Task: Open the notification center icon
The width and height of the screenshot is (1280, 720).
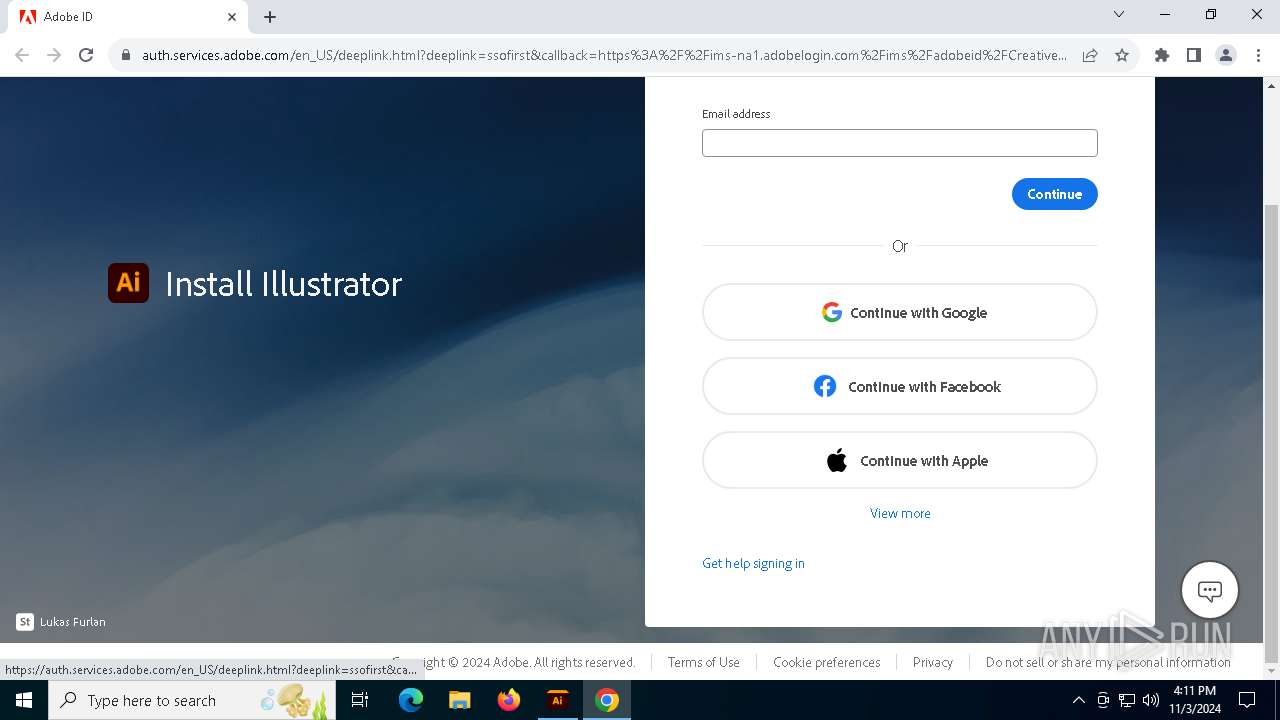Action: (x=1247, y=700)
